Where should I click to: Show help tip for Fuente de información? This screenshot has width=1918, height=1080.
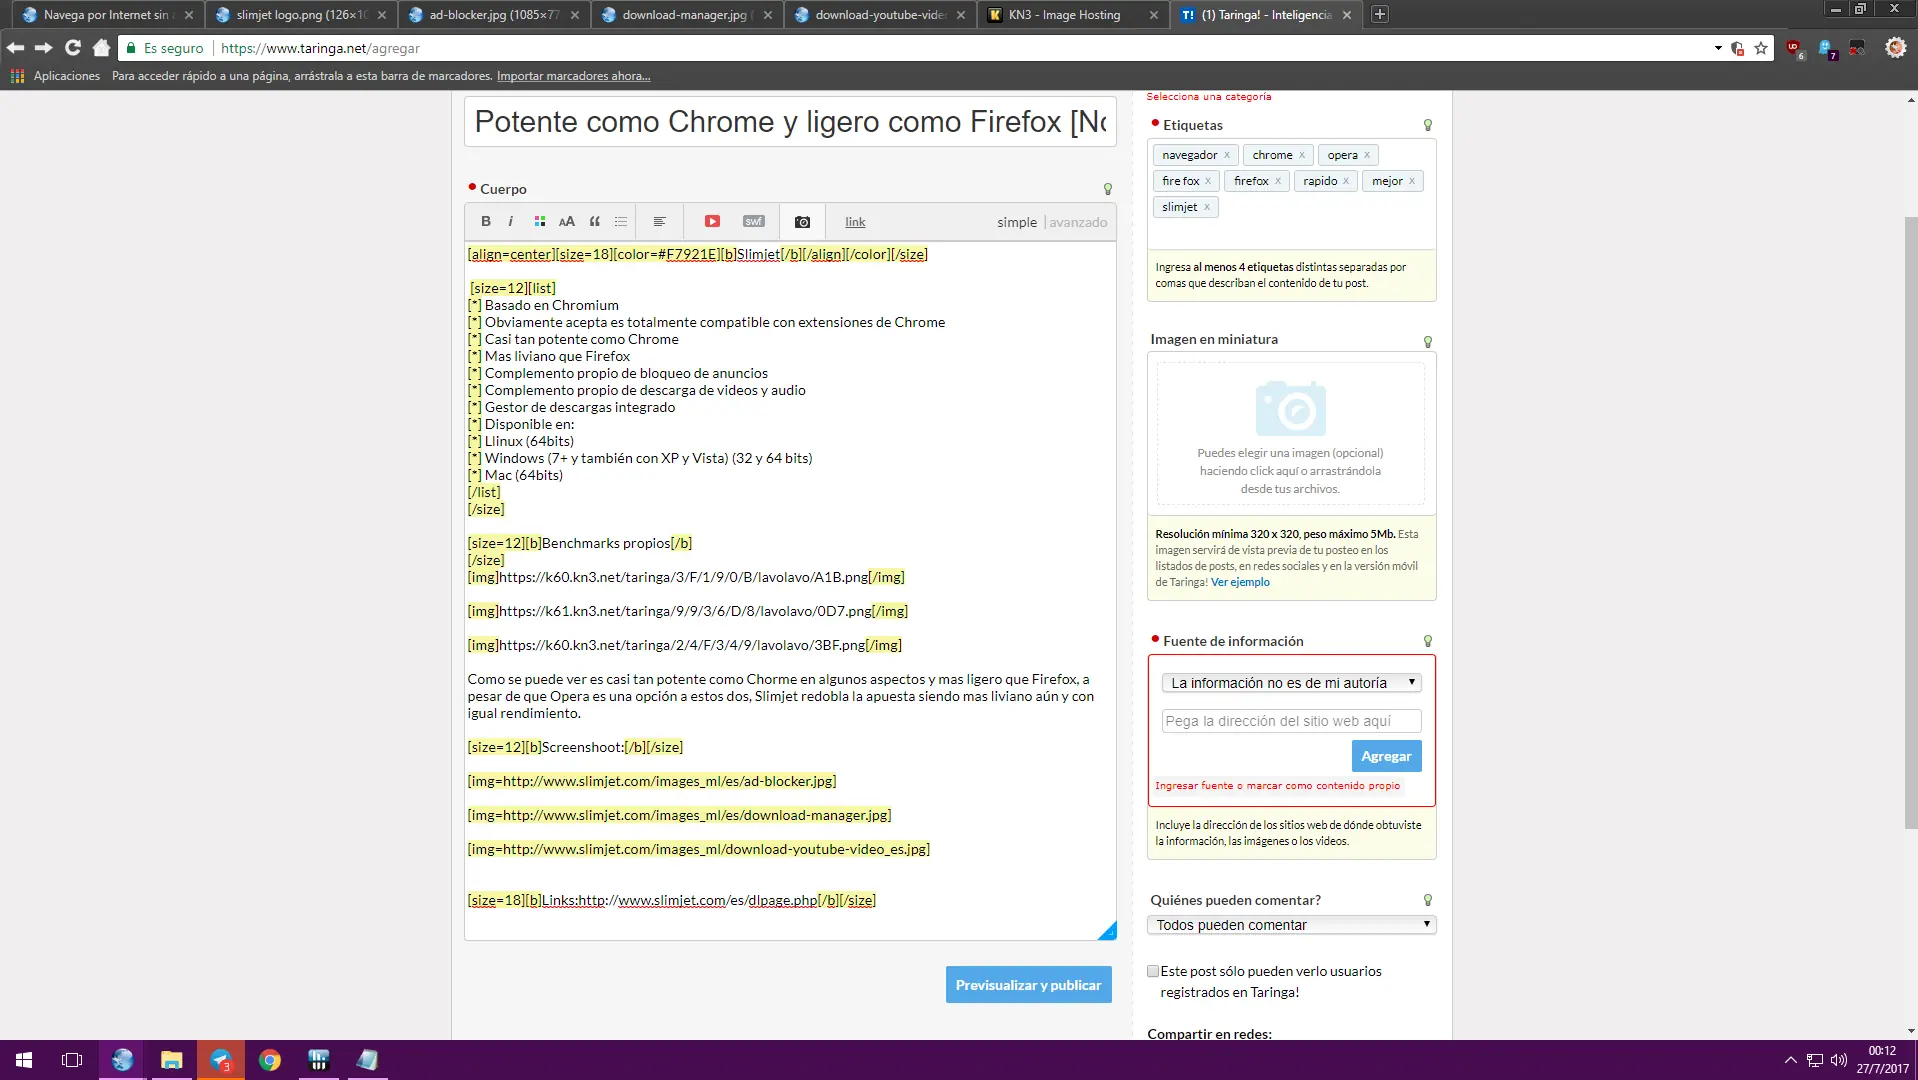[x=1428, y=641]
